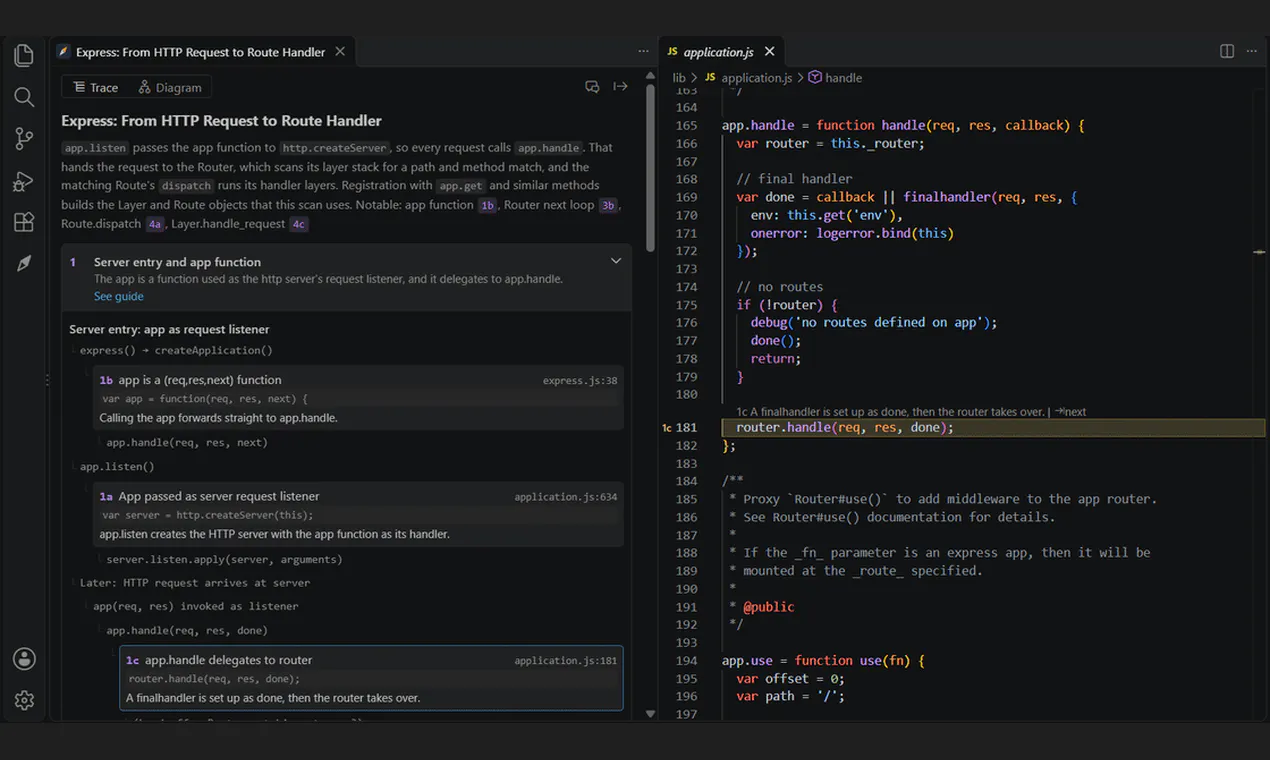Switch to the Diagram view
This screenshot has width=1270, height=760.
tap(170, 88)
